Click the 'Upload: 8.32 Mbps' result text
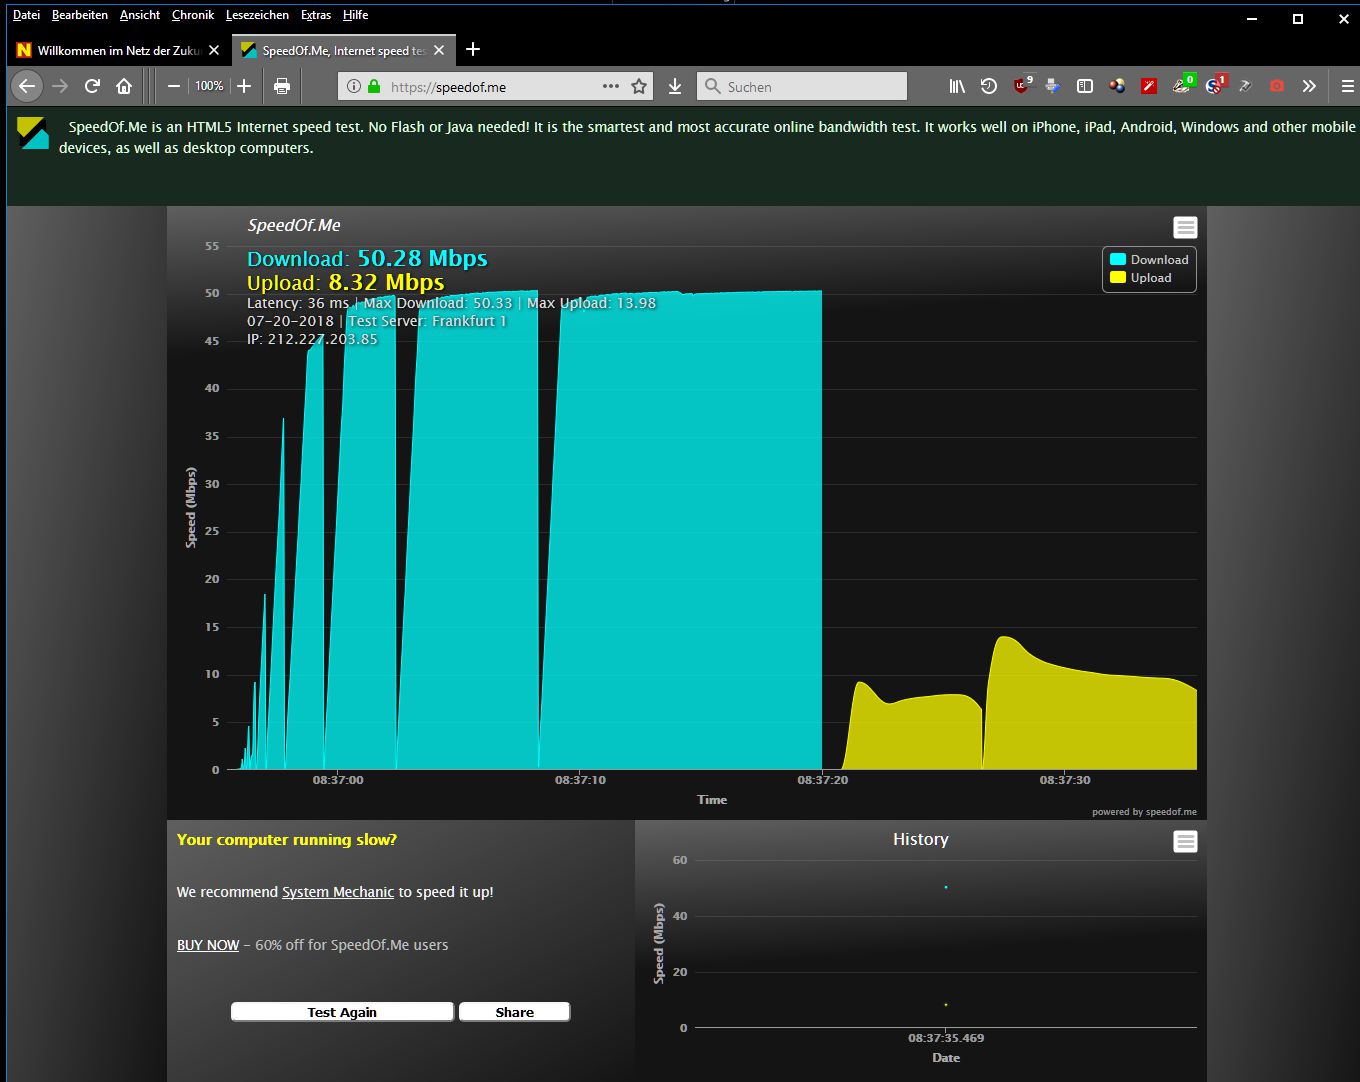Screen dimensions: 1360x1082 pos(345,283)
